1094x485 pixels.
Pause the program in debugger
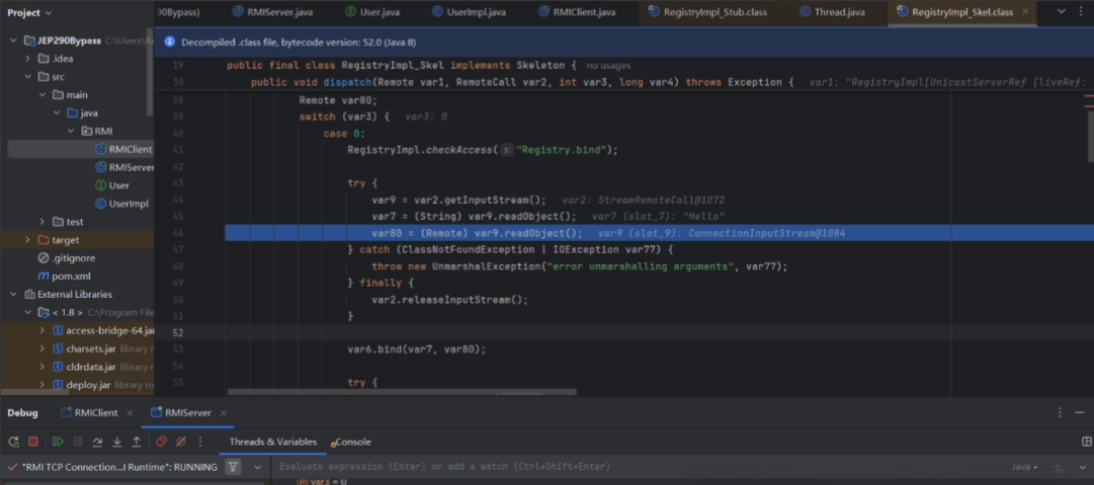tap(77, 442)
